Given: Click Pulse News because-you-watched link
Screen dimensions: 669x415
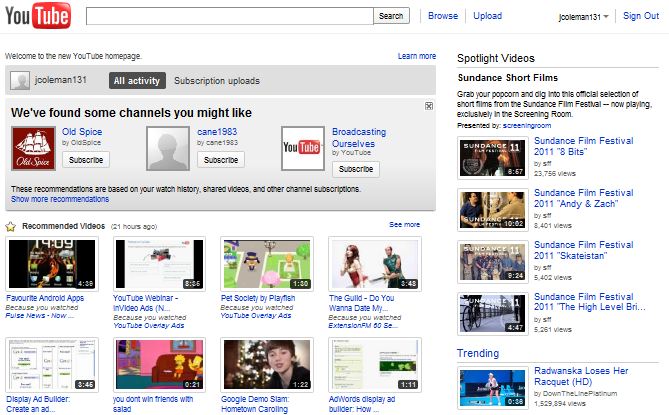Looking at the screenshot, I should pyautogui.click(x=40, y=316).
